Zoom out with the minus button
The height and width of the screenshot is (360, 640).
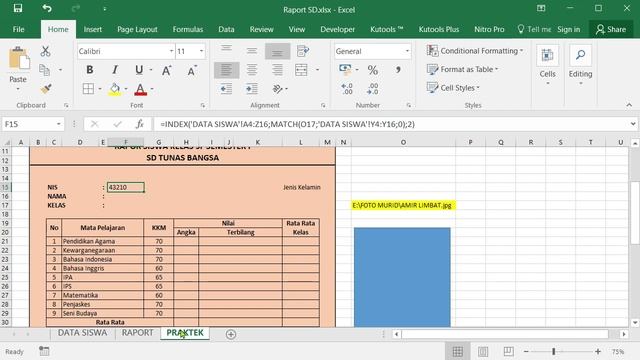526,351
